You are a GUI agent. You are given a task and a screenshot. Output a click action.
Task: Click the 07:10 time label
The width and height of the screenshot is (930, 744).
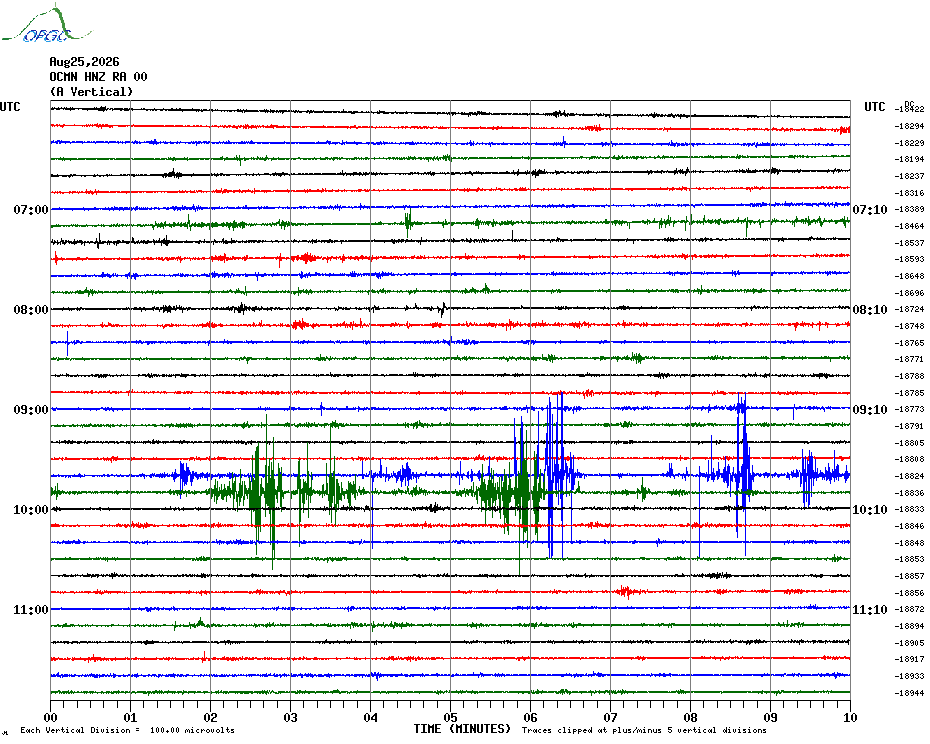click(x=870, y=209)
